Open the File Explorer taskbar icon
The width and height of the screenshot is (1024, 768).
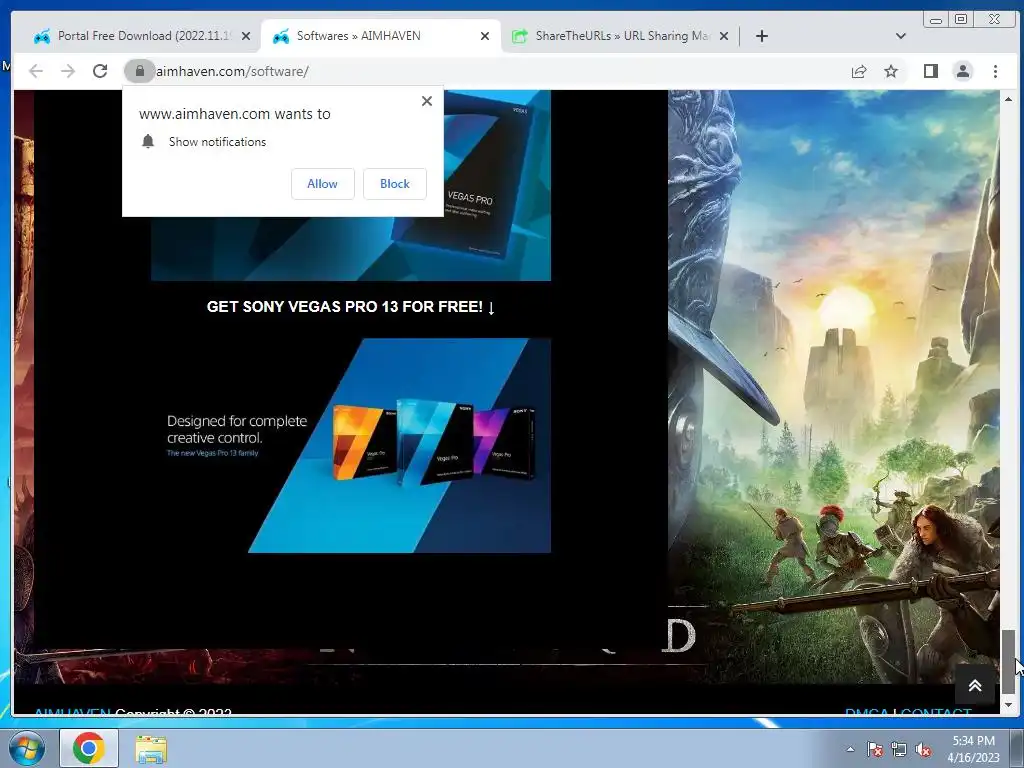[151, 748]
